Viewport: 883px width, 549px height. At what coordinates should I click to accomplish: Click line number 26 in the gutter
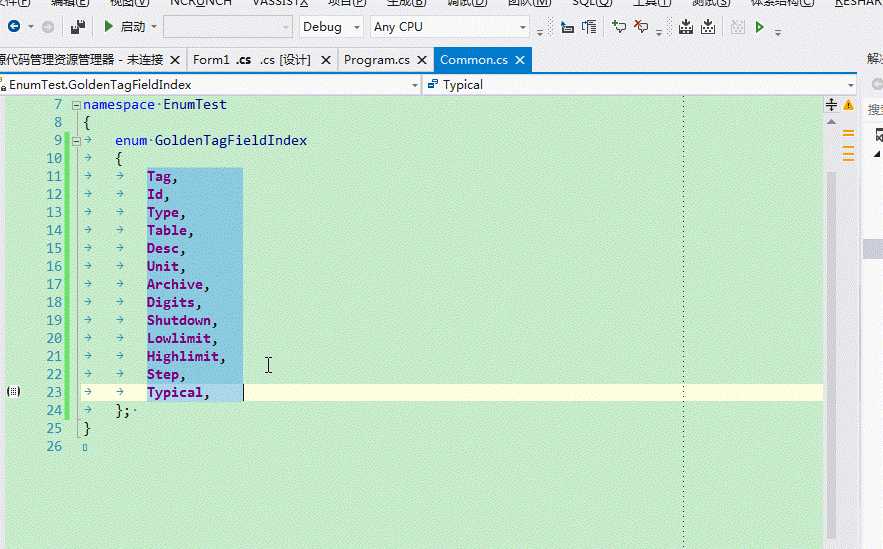(x=54, y=447)
